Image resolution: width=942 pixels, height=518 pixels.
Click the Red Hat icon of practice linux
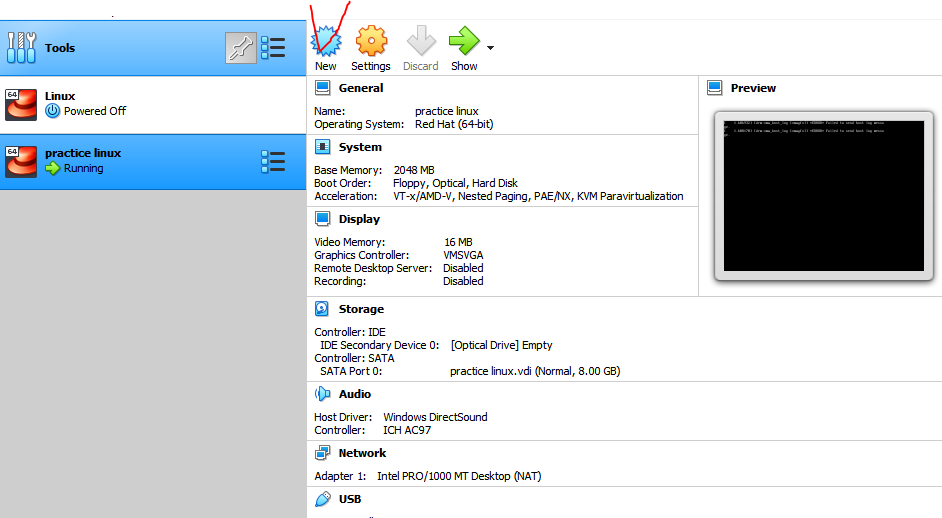click(21, 162)
